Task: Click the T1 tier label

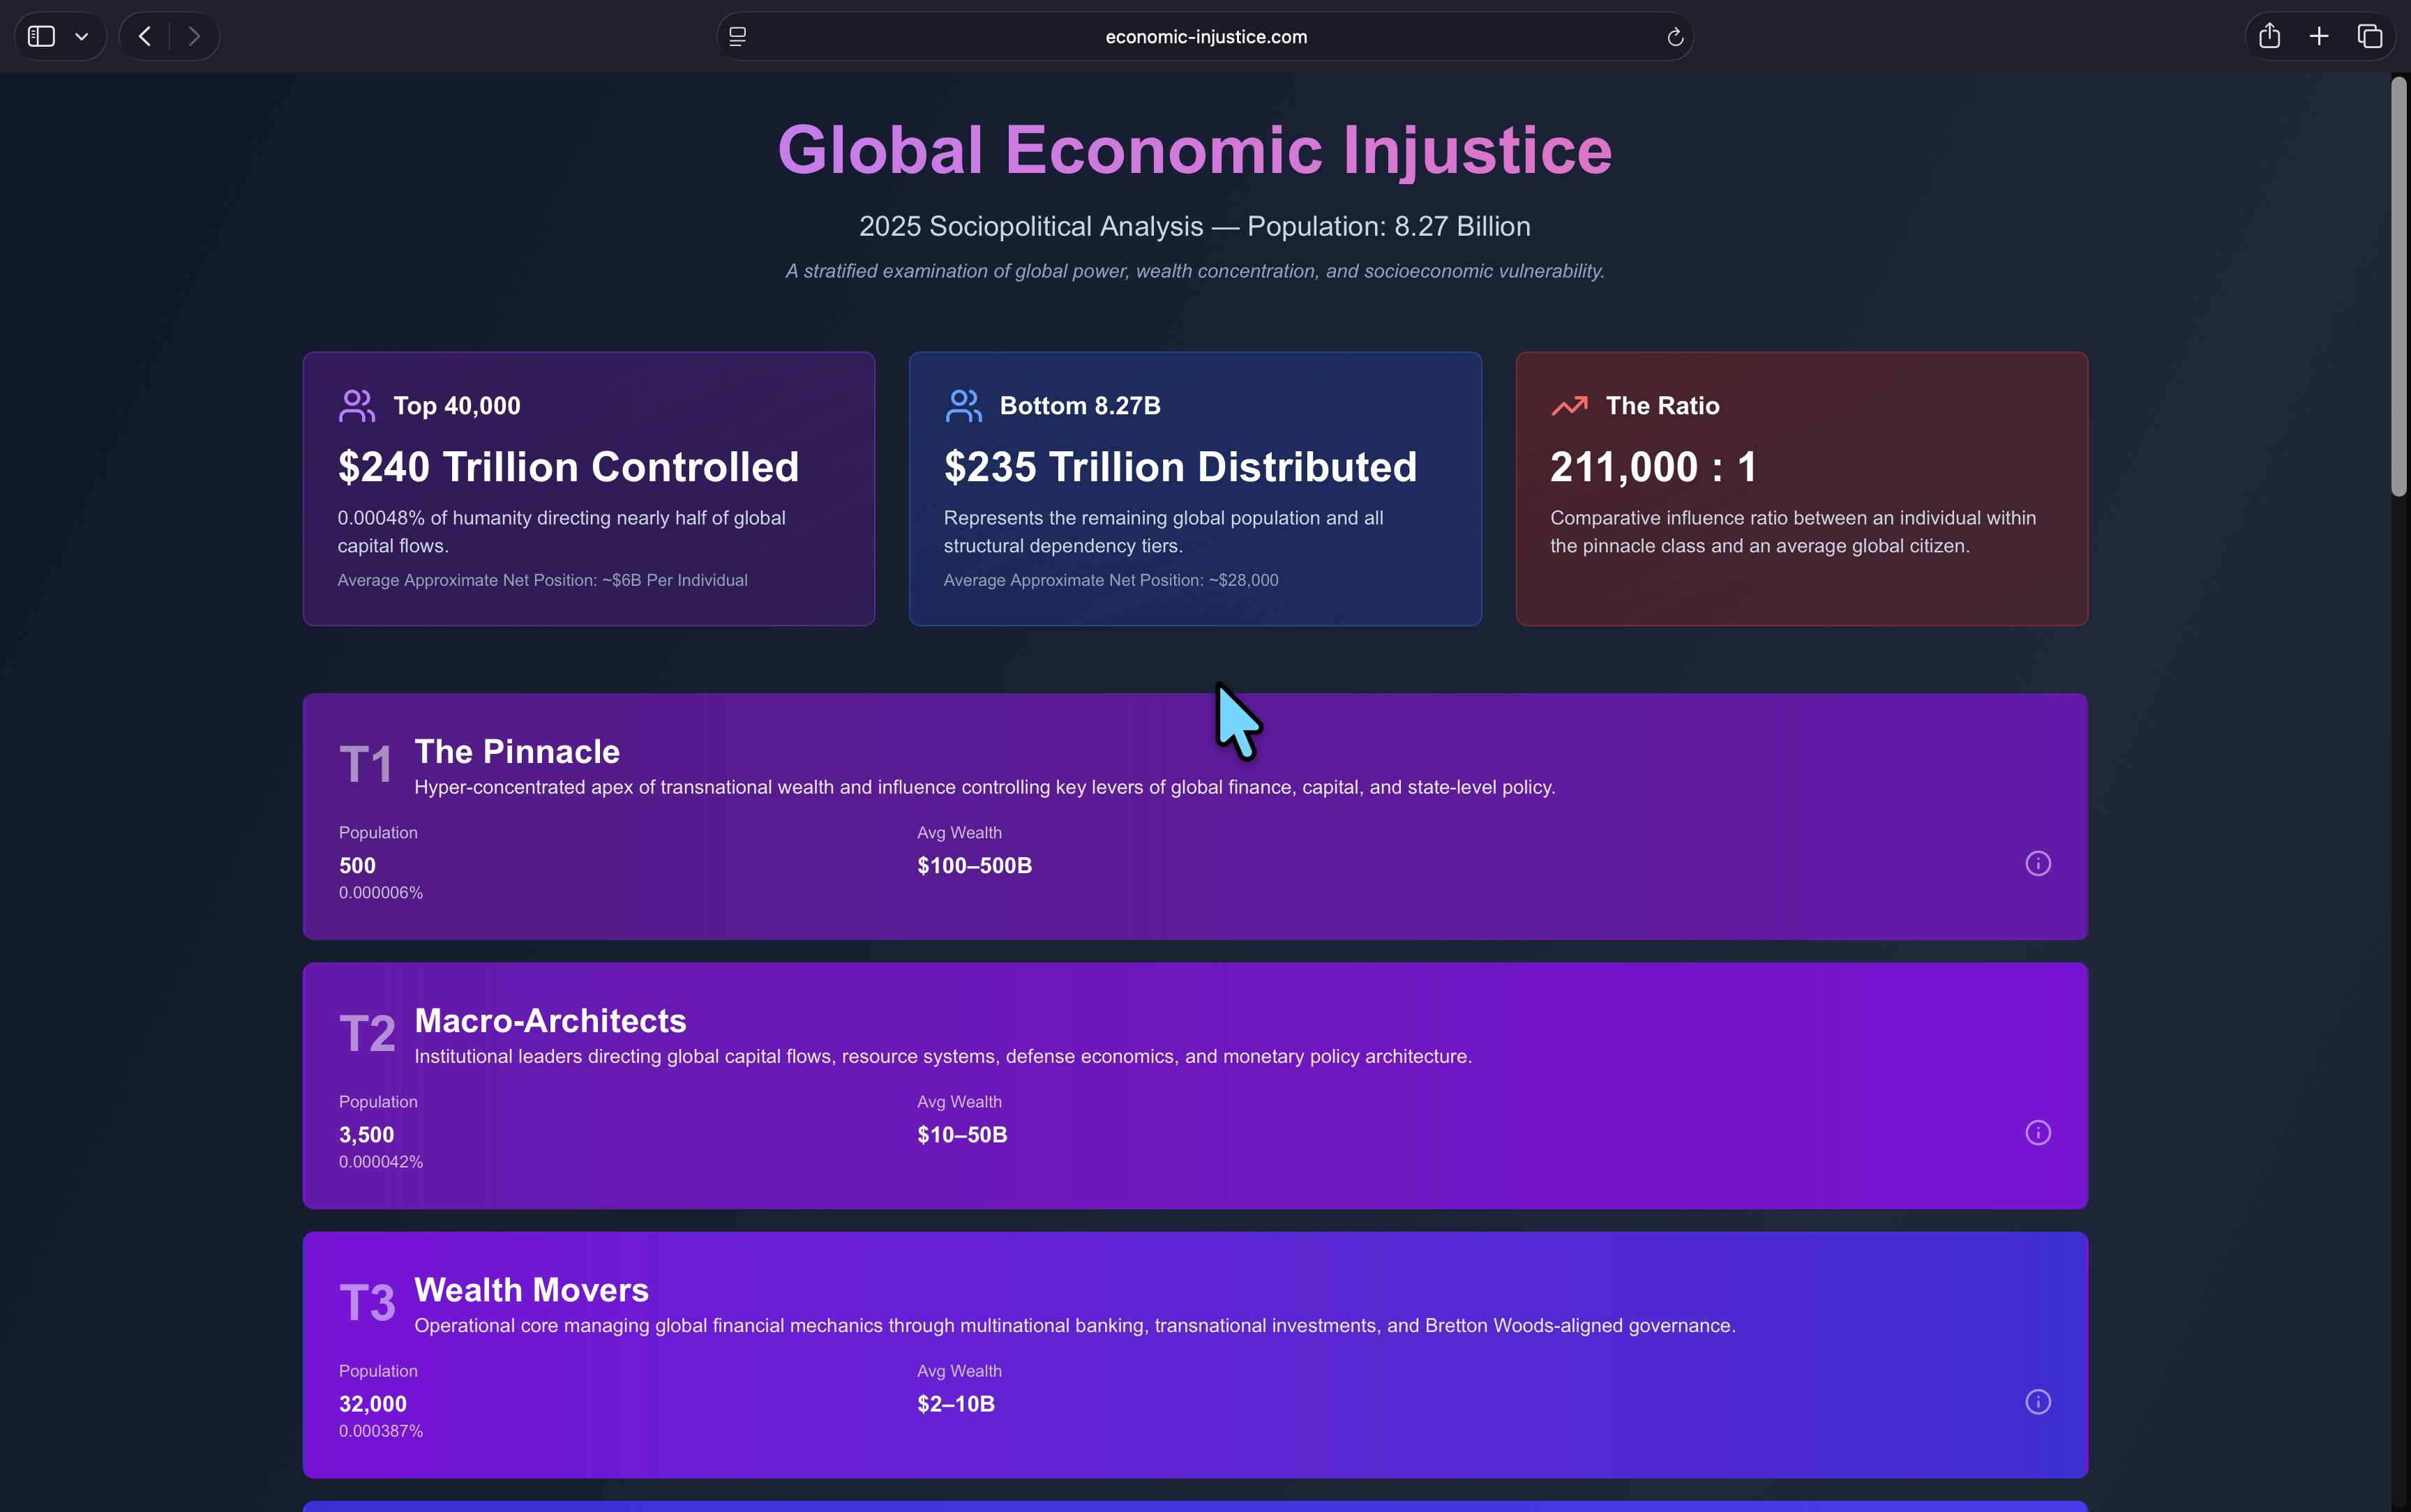Action: click(366, 765)
